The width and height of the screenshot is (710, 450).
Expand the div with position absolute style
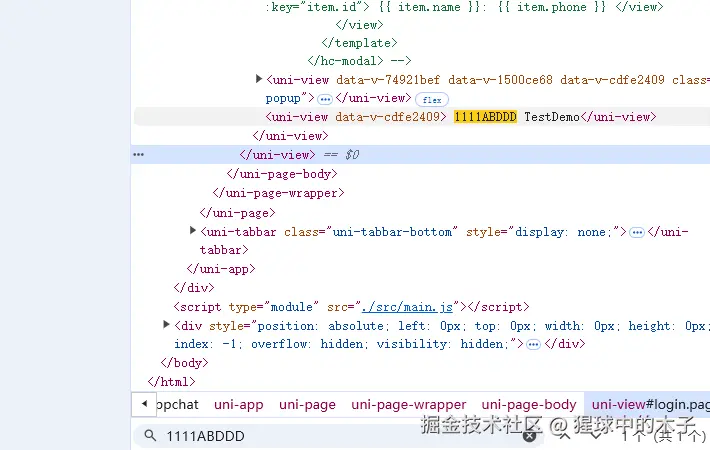(x=166, y=324)
